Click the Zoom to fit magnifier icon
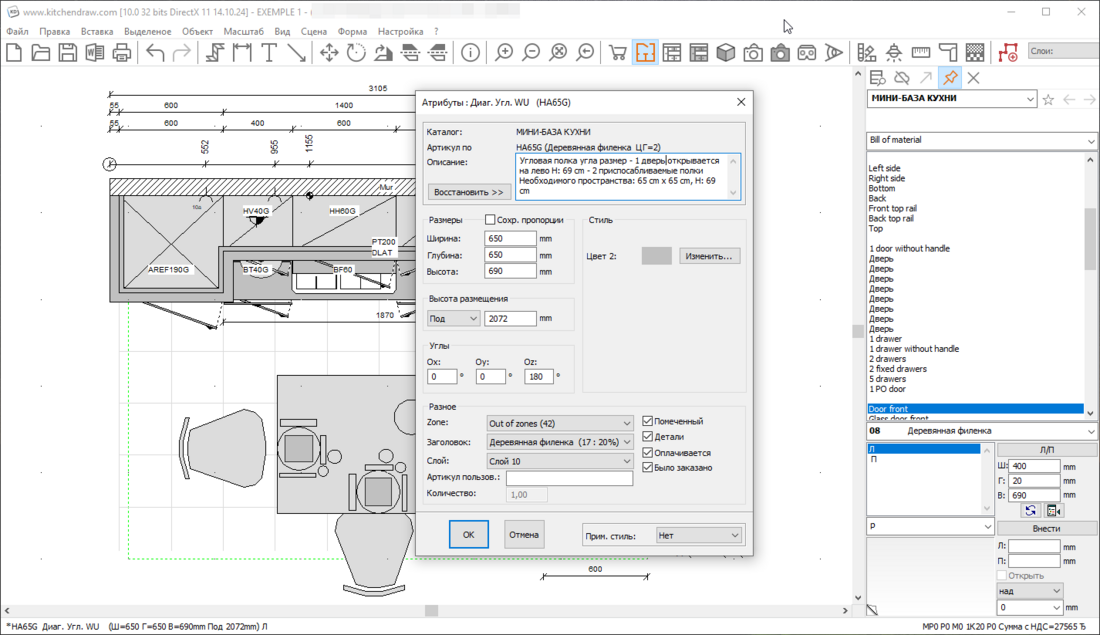 pyautogui.click(x=558, y=53)
